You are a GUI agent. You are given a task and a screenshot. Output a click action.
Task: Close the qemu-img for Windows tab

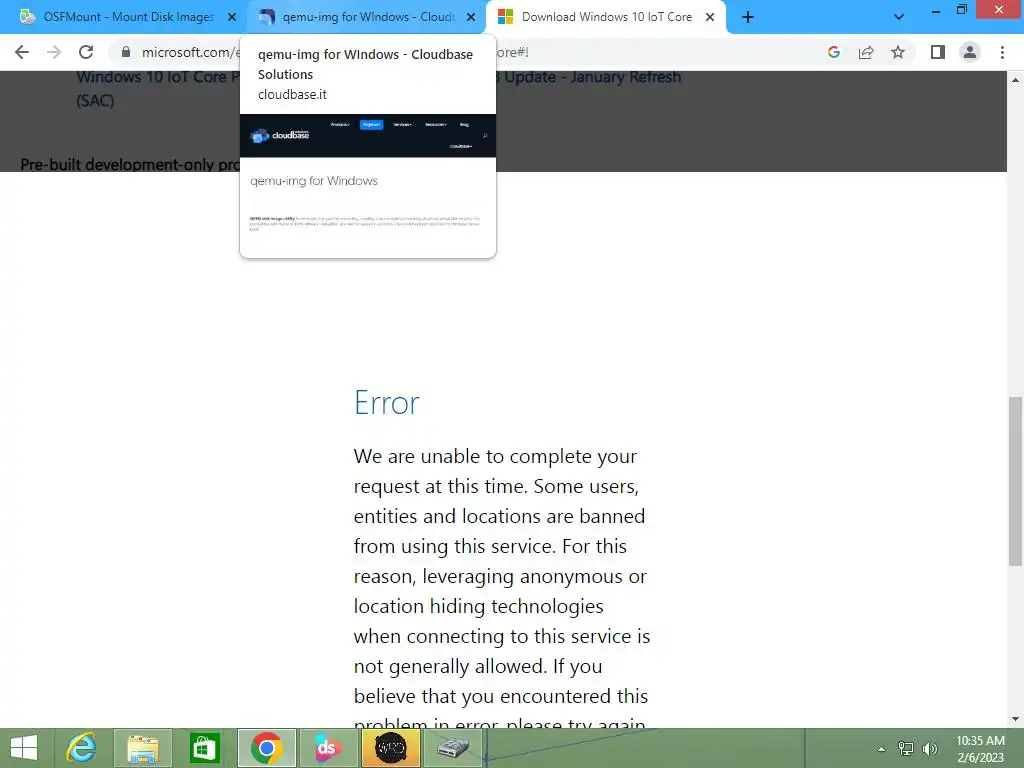pos(471,18)
